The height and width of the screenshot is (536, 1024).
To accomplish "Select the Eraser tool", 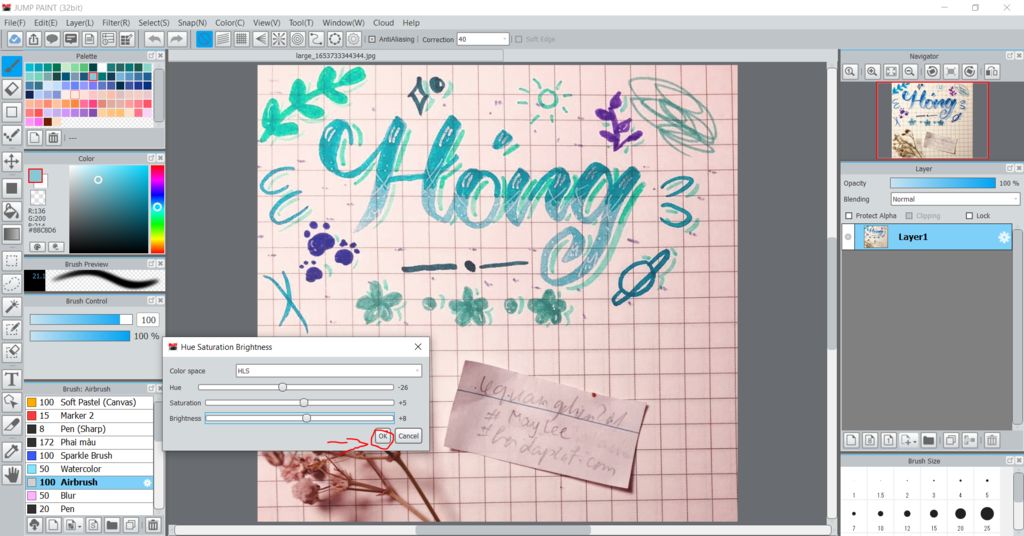I will pos(12,89).
